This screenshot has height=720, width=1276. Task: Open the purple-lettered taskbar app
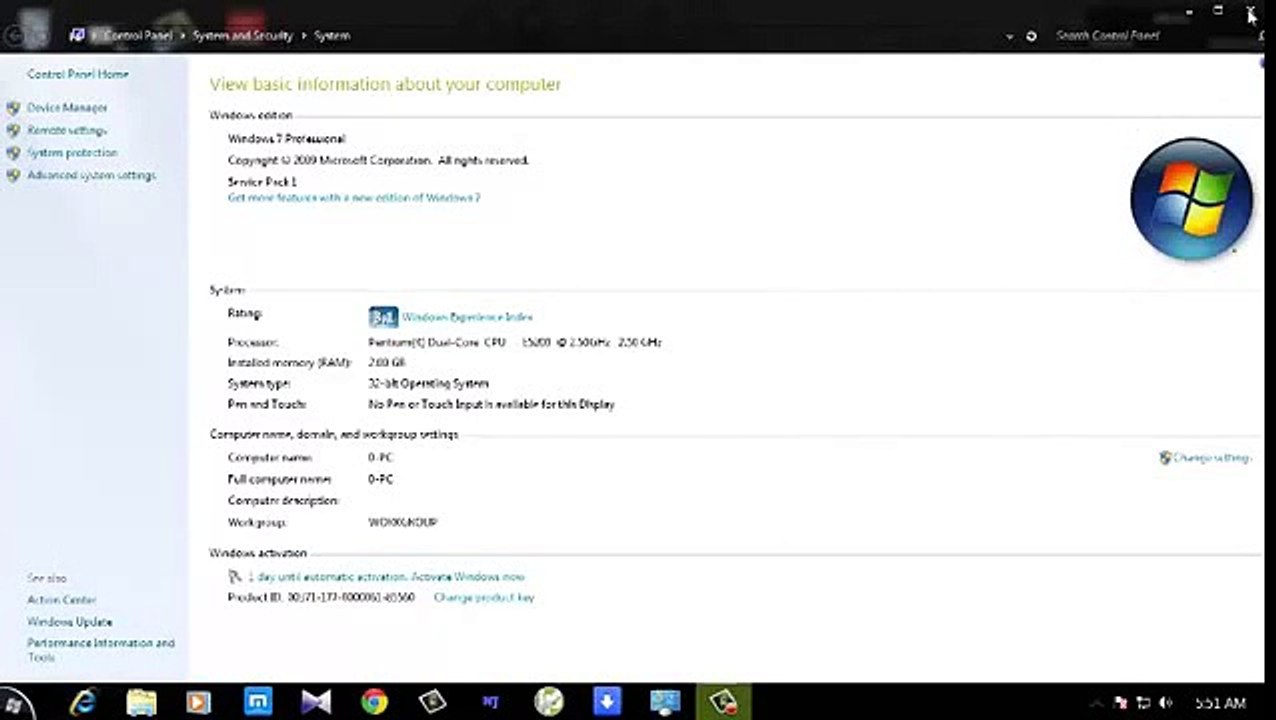click(x=491, y=703)
